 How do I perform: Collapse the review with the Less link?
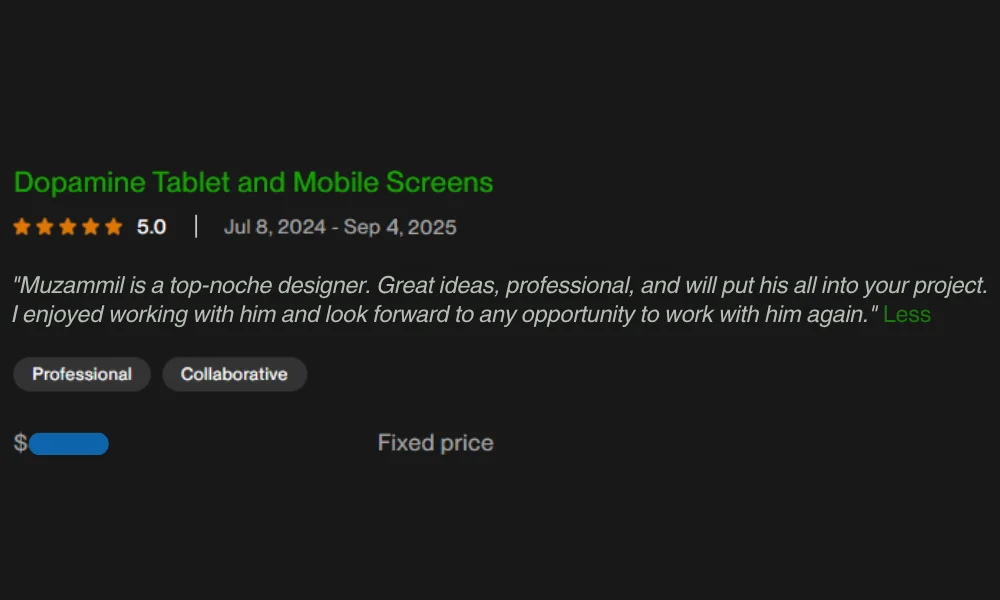tap(907, 314)
